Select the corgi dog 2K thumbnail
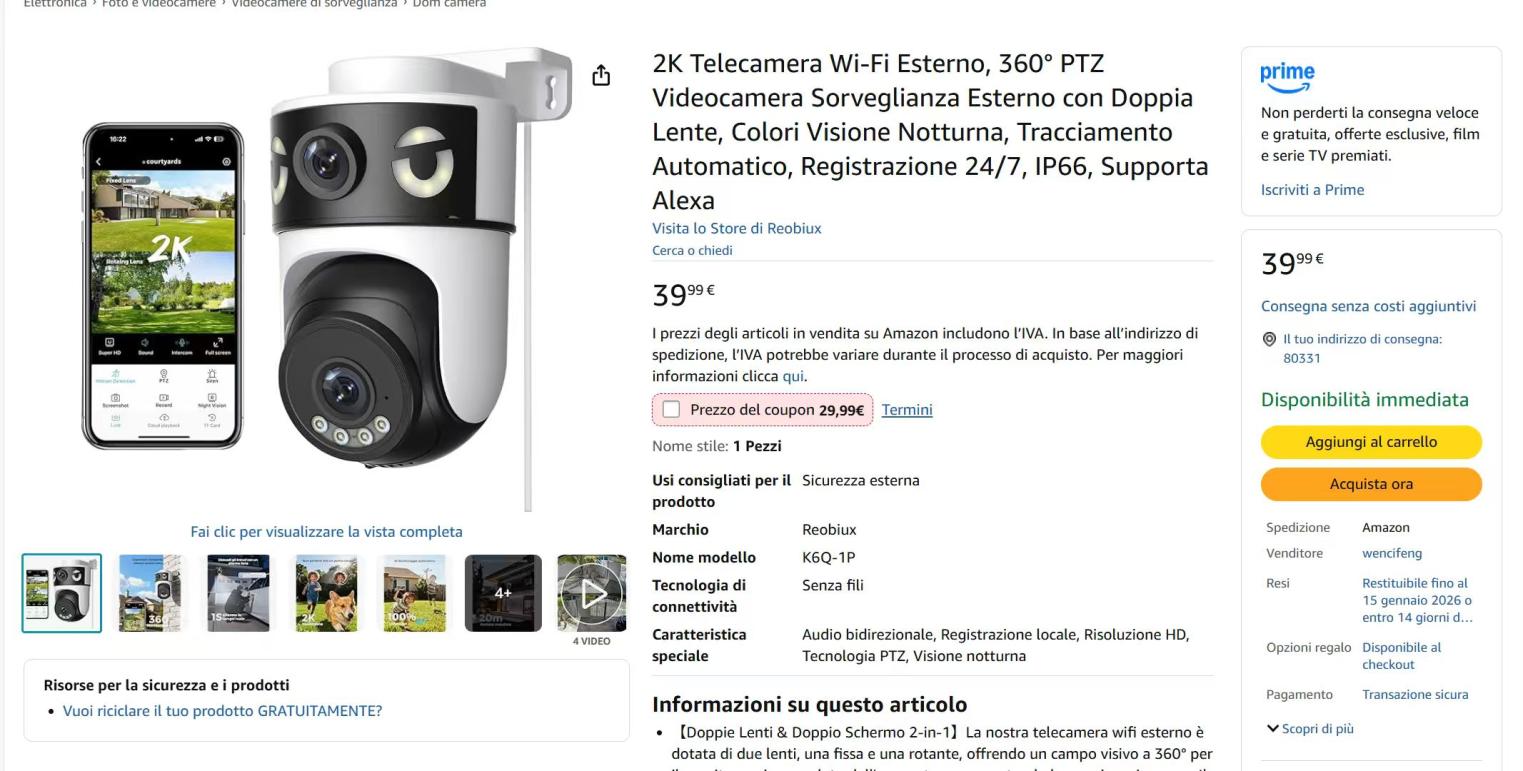The width and height of the screenshot is (1523, 771). 326,594
